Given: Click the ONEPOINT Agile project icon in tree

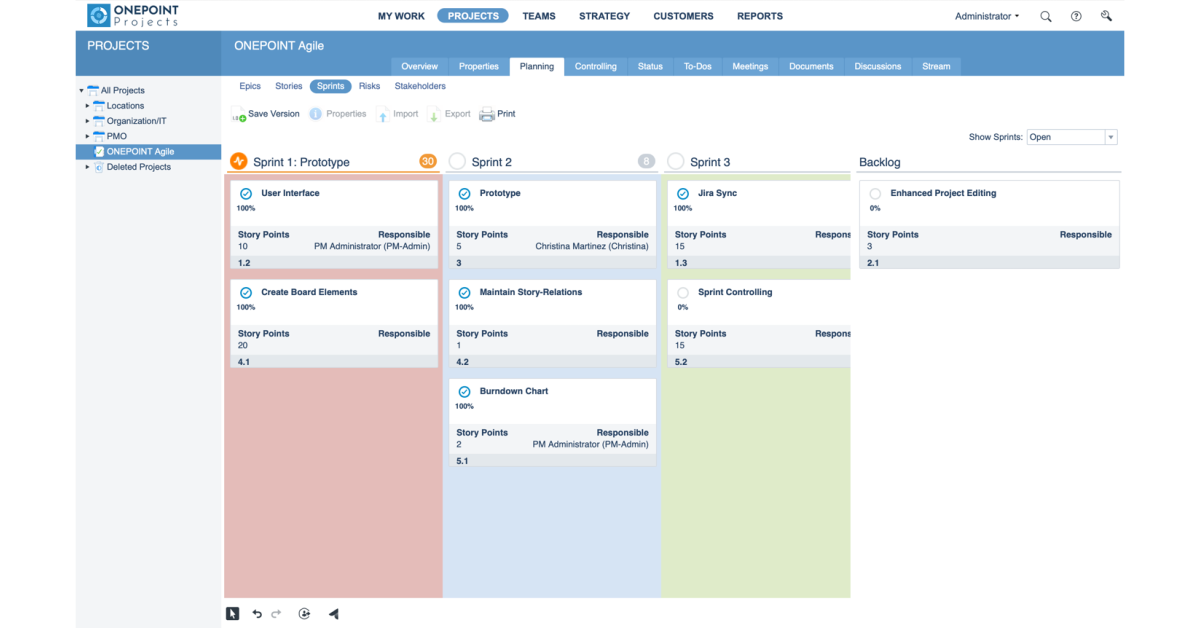Looking at the screenshot, I should (x=99, y=152).
